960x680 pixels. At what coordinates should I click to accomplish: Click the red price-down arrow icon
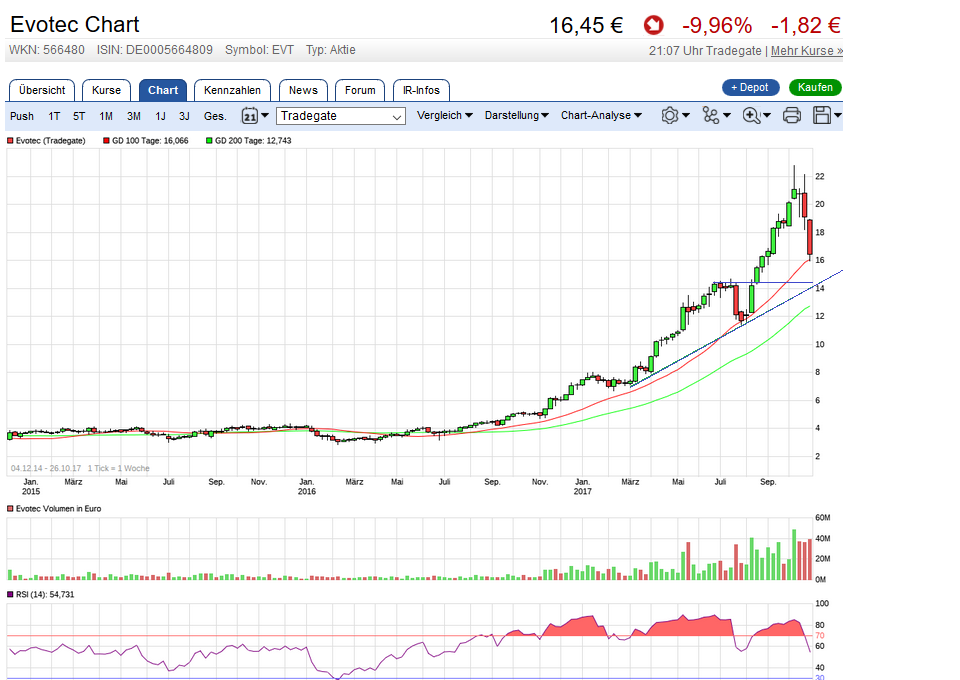(x=654, y=25)
